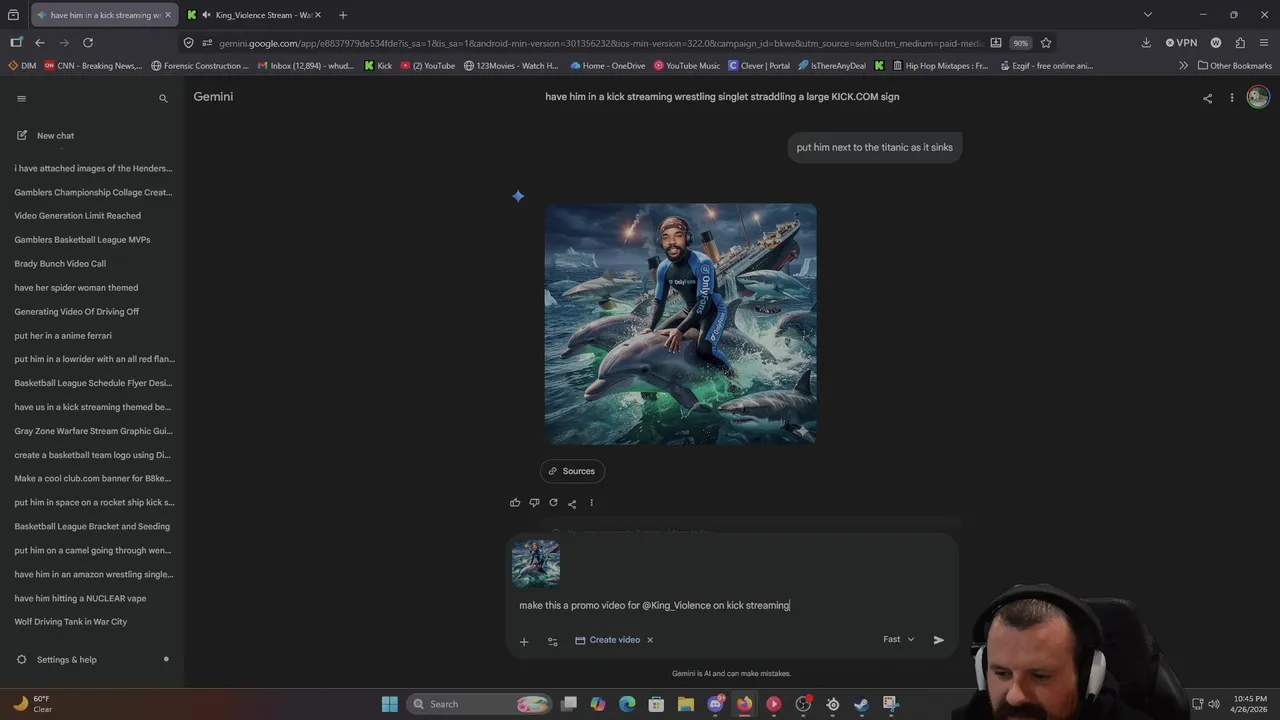This screenshot has height=720, width=1280.
Task: Click the search chats magnifier icon
Action: (x=163, y=98)
